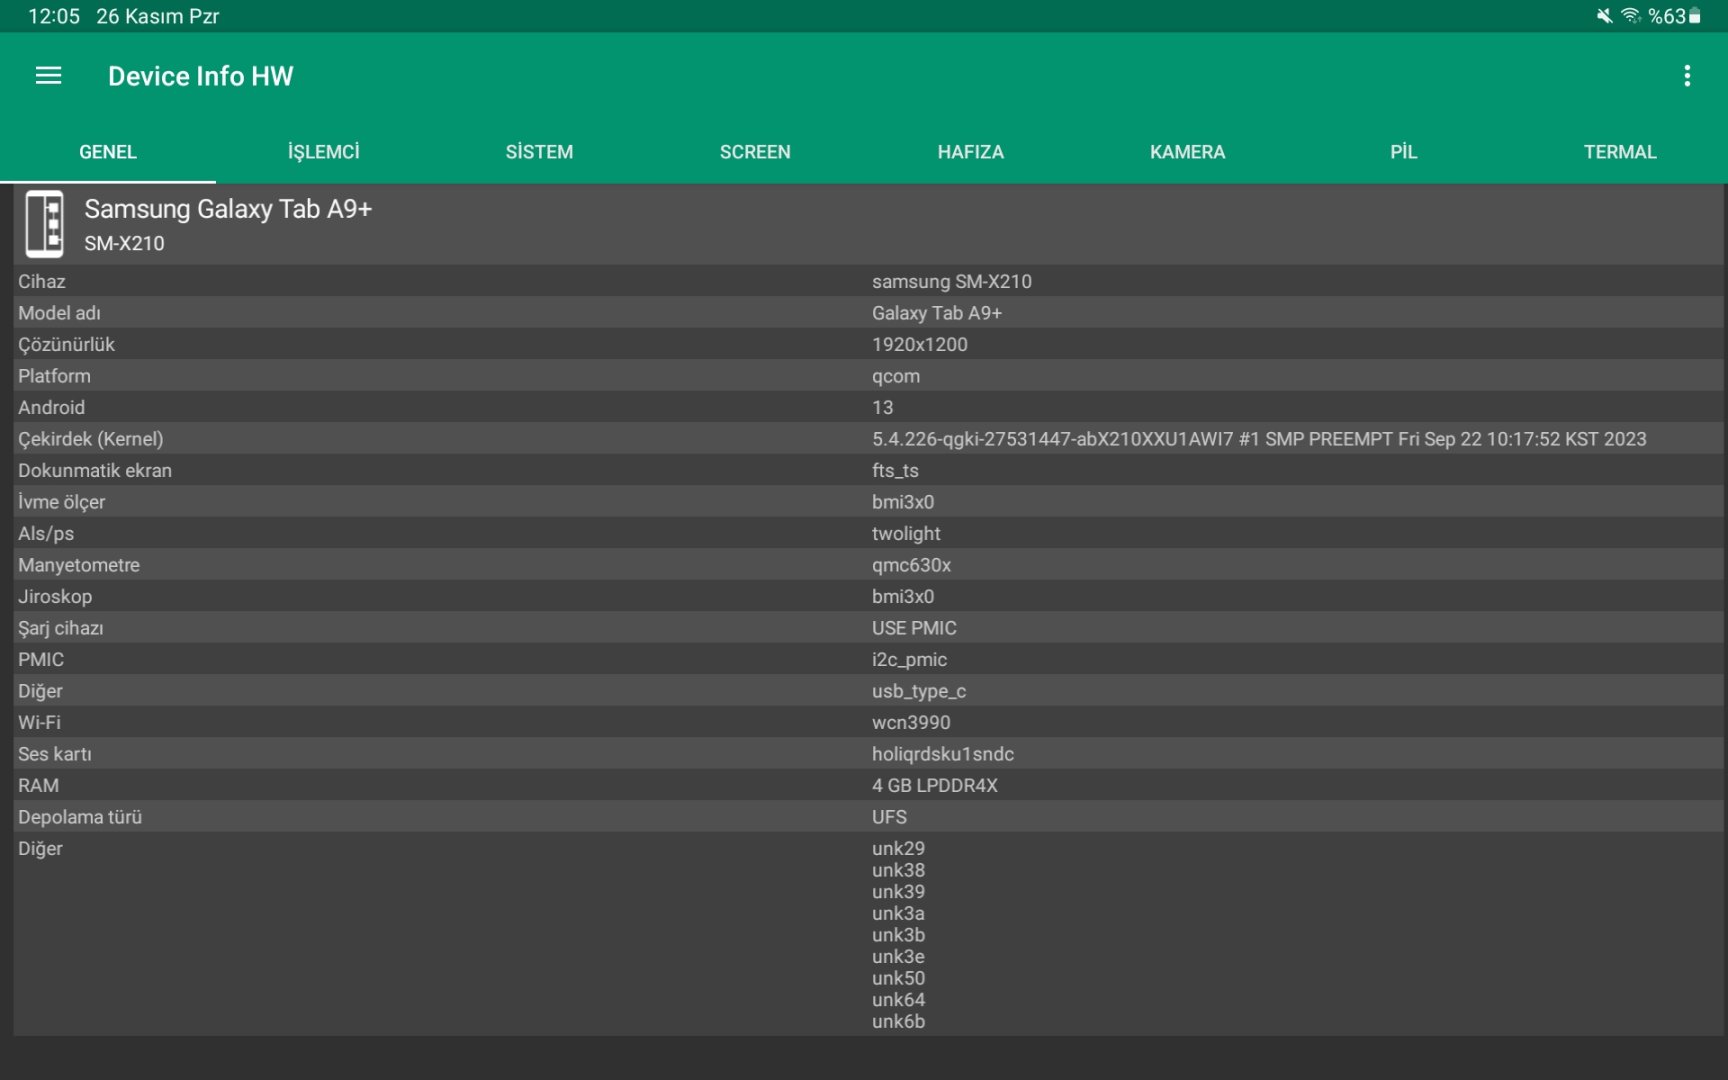Tap the Samsung Galaxy Tab A9+ heading
Image resolution: width=1728 pixels, height=1080 pixels.
tap(228, 209)
